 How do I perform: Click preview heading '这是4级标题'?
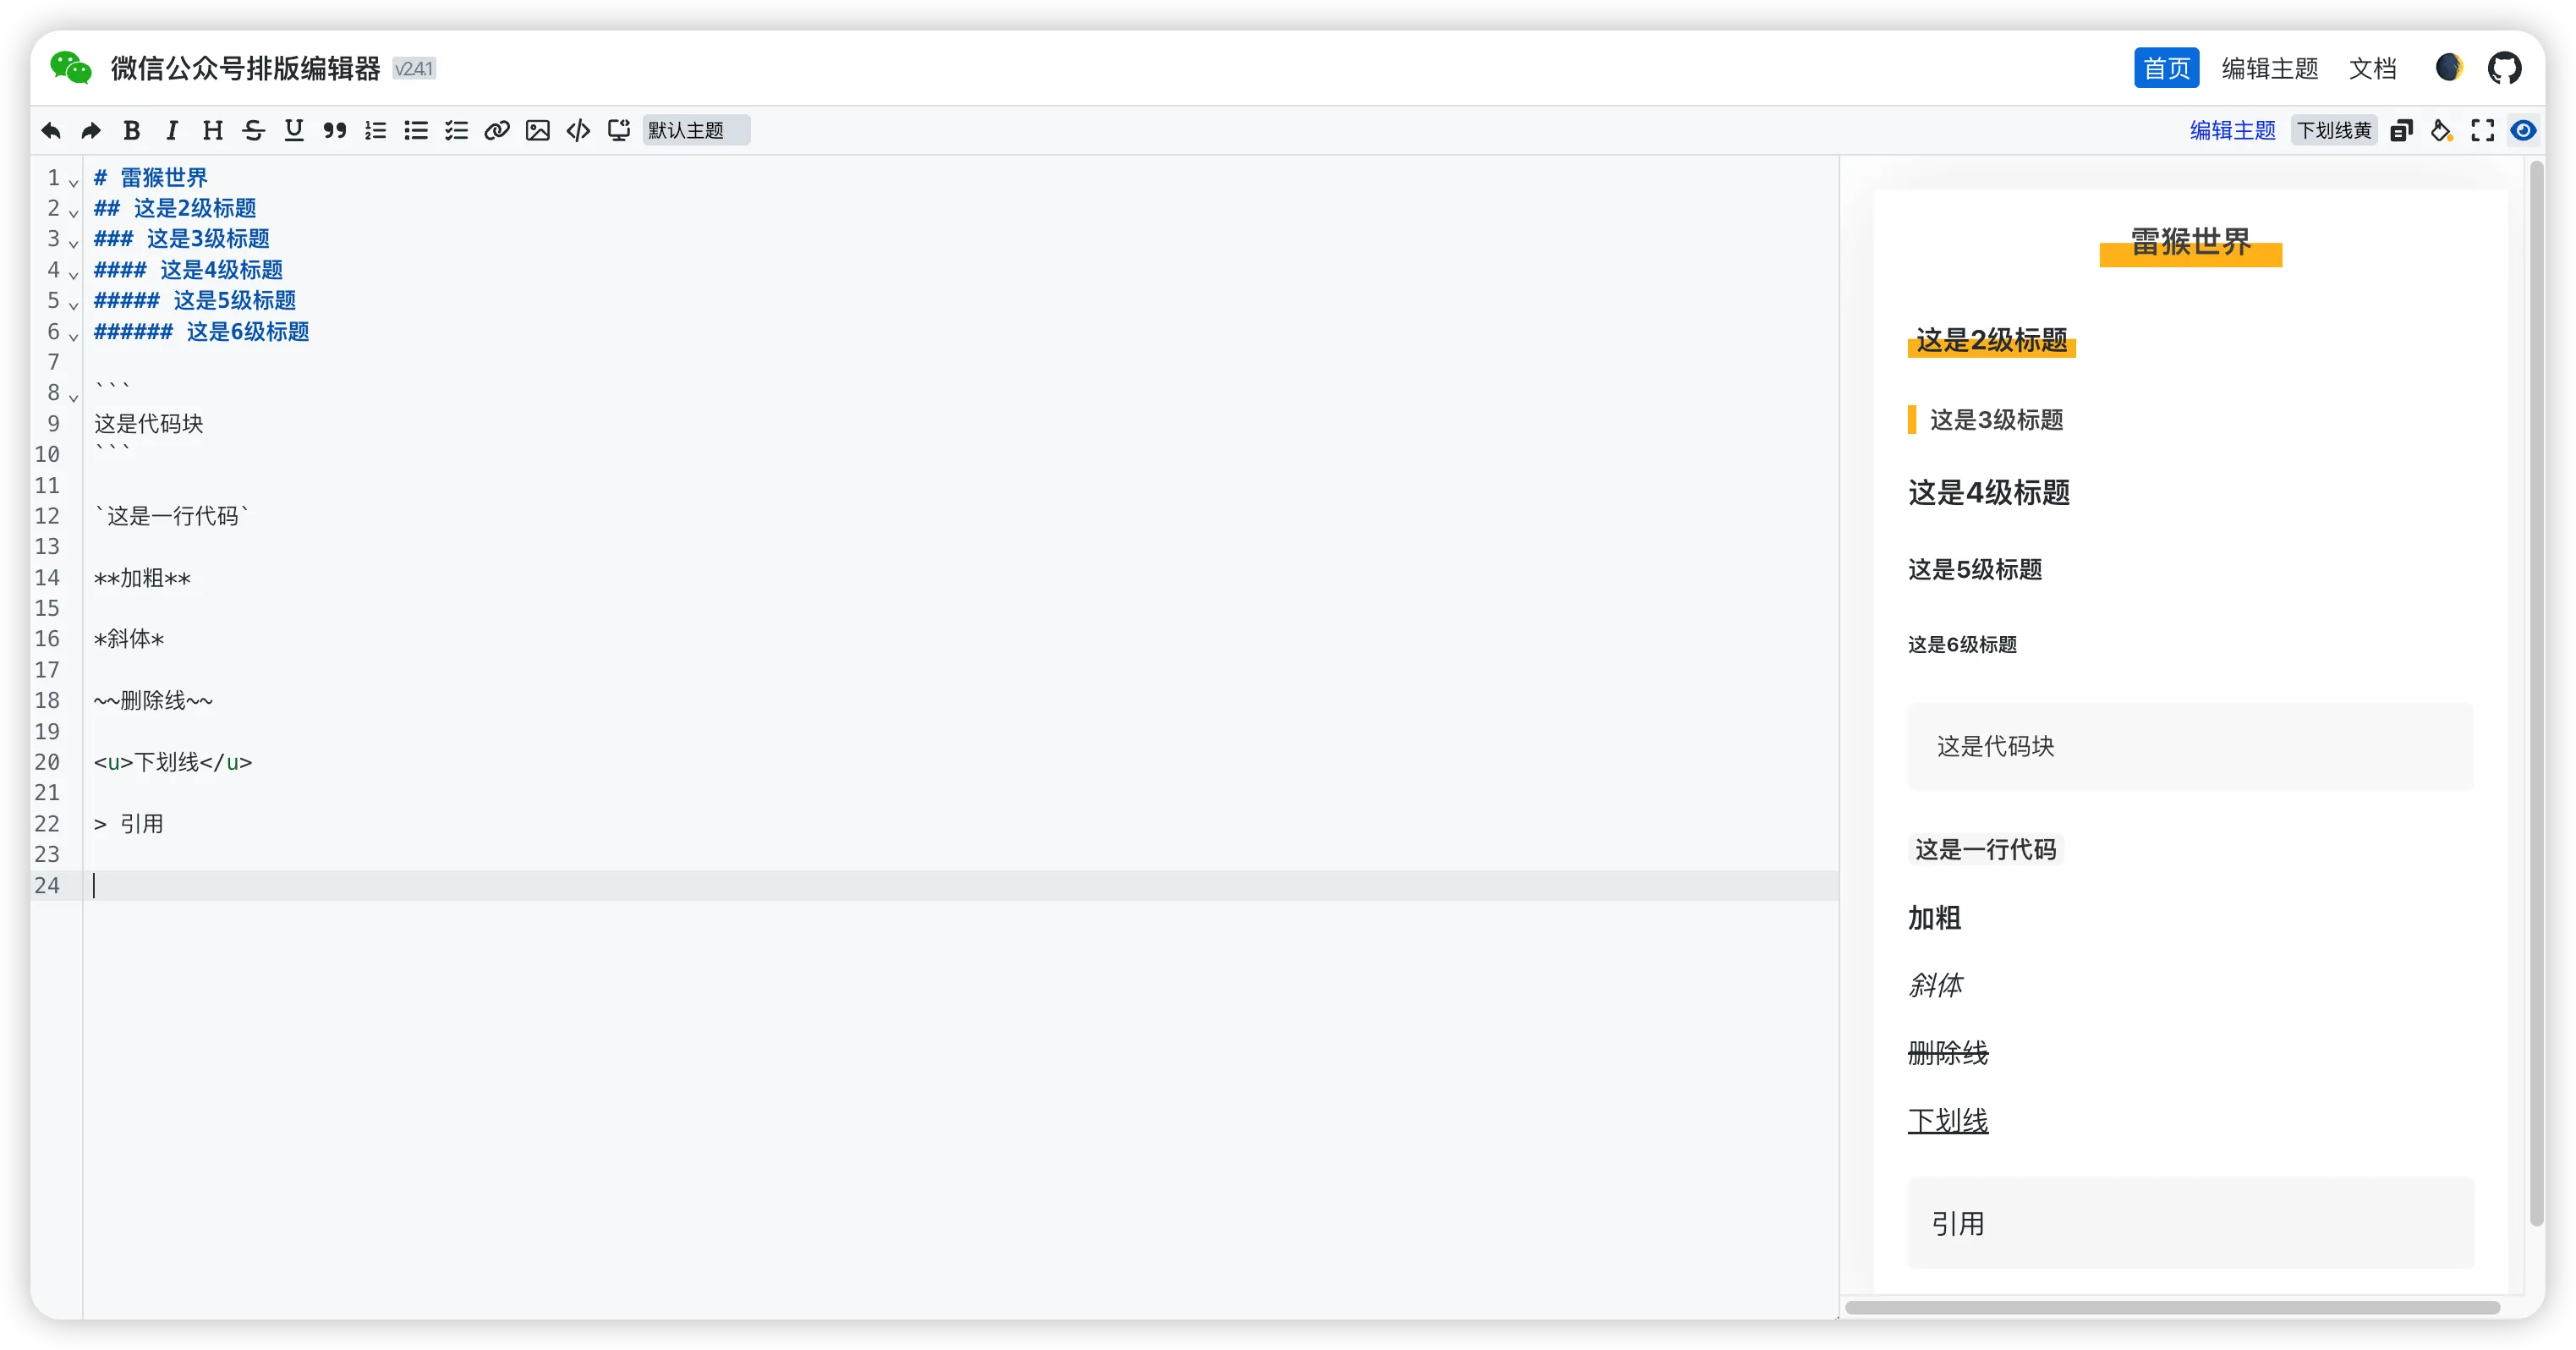[1989, 492]
